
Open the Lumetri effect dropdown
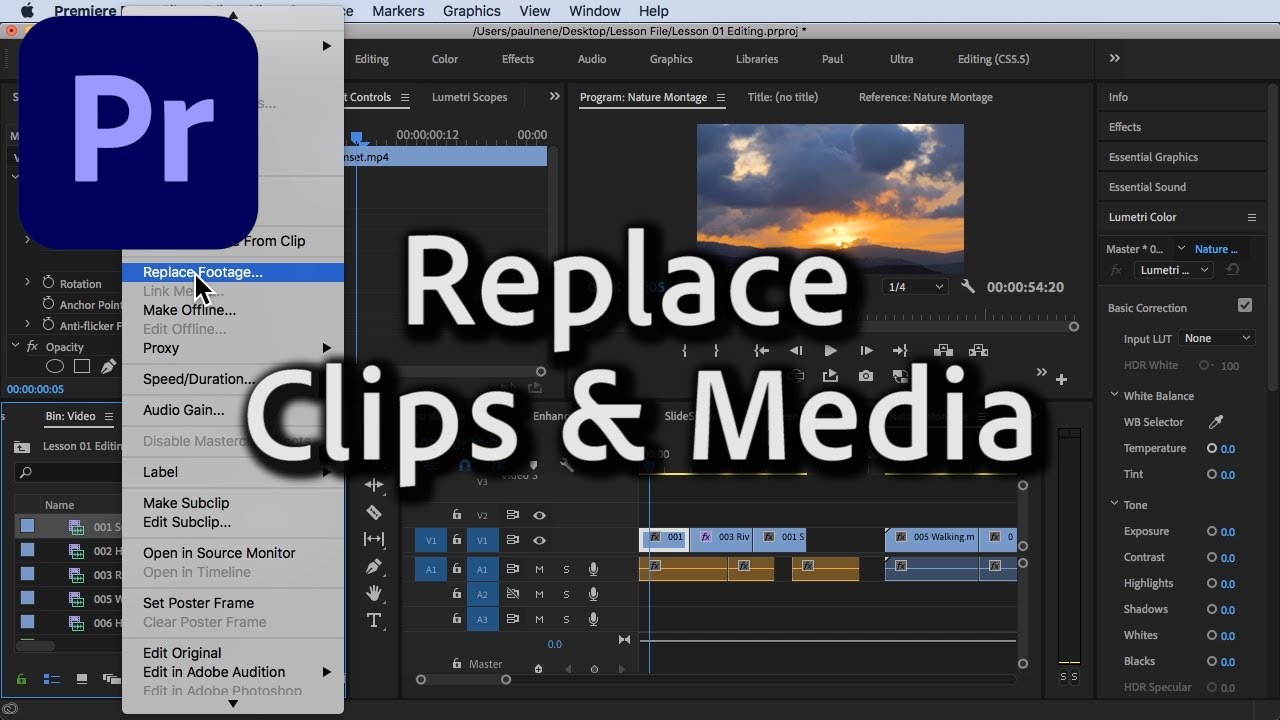(1176, 270)
